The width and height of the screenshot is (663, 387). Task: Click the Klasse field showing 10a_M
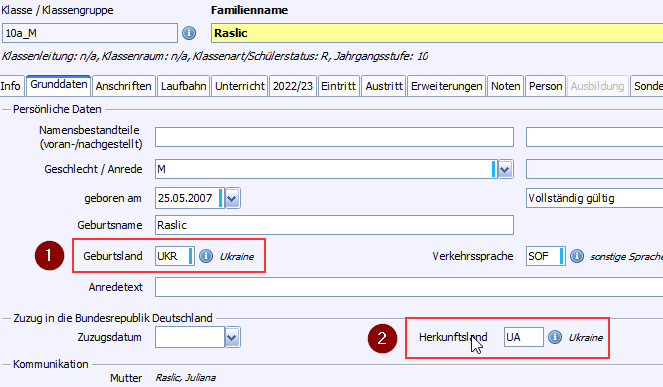[90, 33]
